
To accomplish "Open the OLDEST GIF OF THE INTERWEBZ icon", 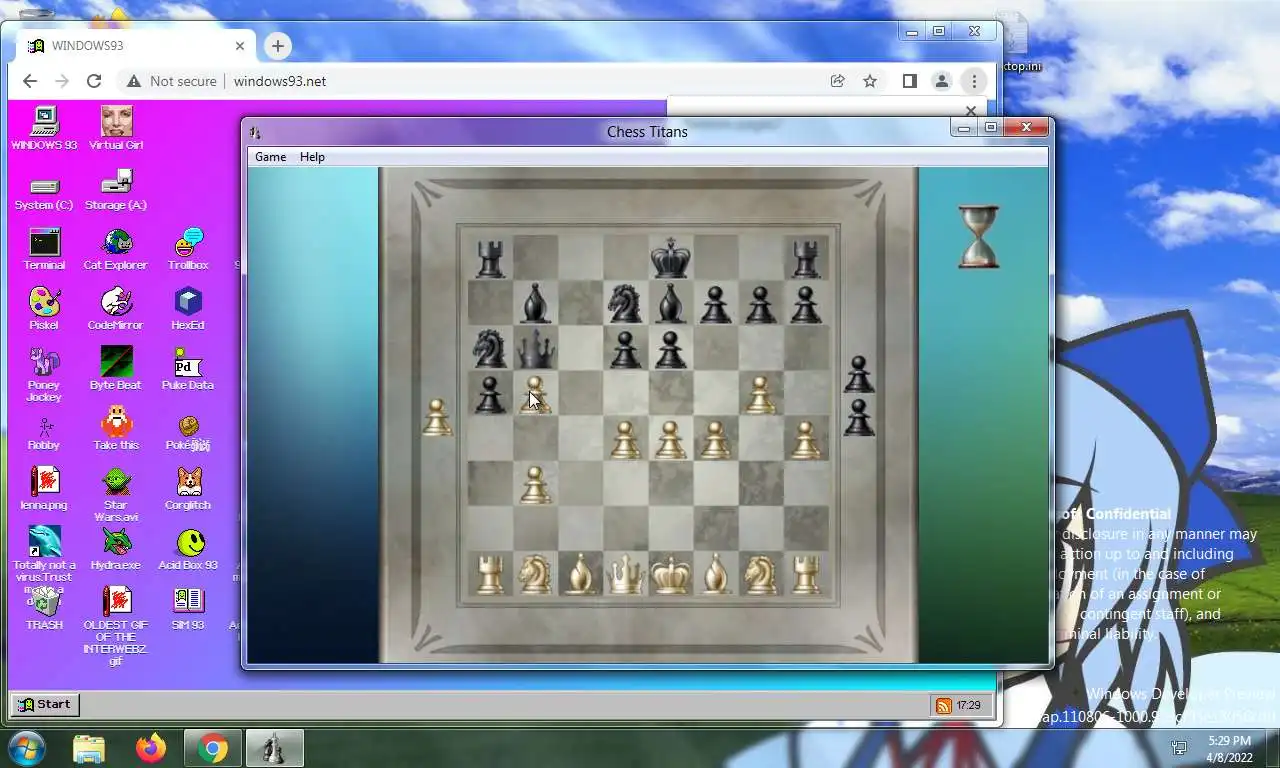I will tap(116, 627).
